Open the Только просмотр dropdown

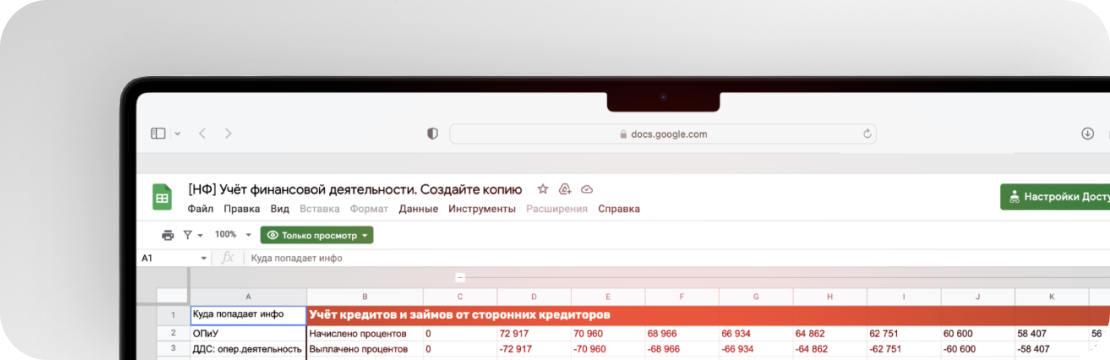click(x=316, y=236)
